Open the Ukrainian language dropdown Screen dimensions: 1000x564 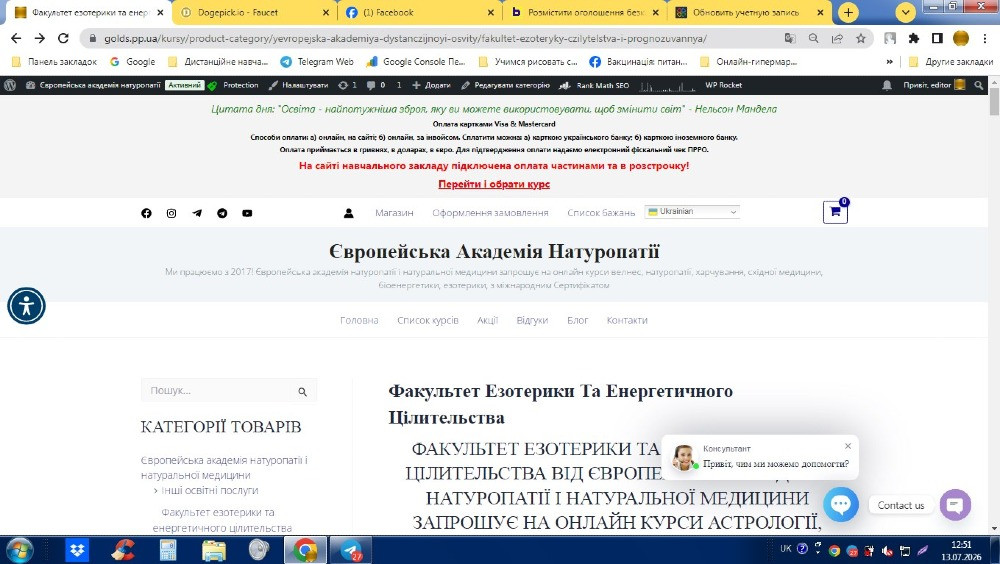[692, 212]
